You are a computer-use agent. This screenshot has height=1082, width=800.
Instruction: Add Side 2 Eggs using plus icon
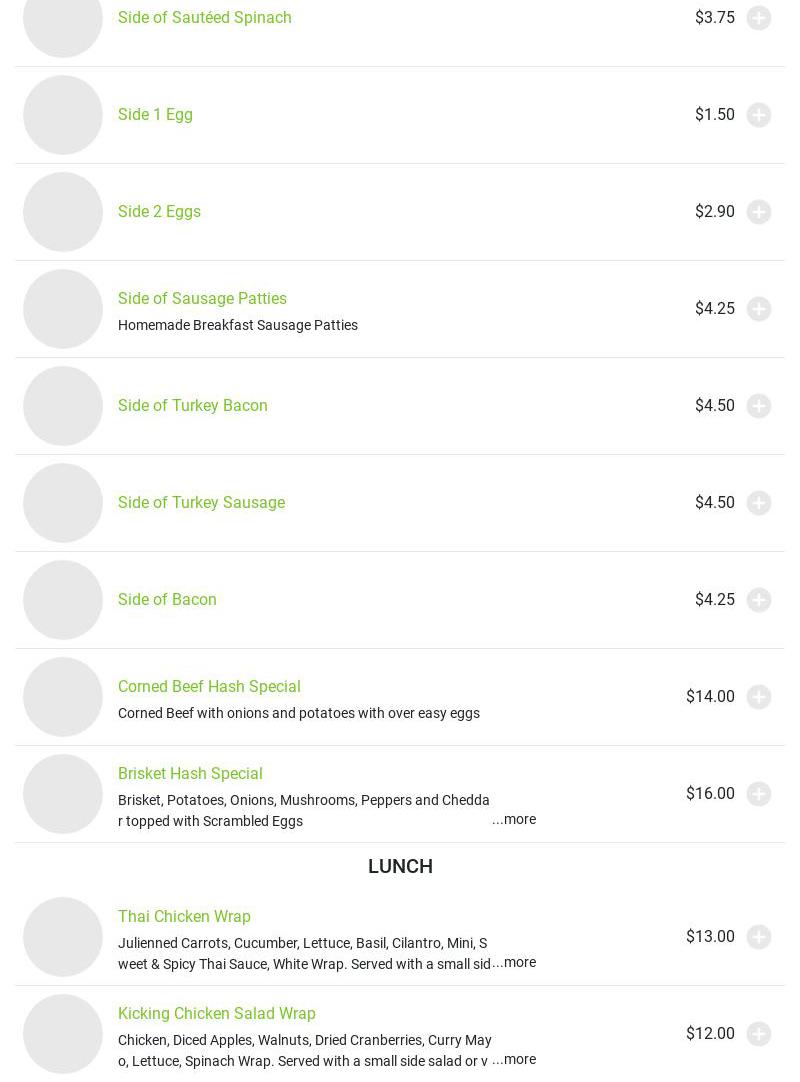[x=759, y=212]
